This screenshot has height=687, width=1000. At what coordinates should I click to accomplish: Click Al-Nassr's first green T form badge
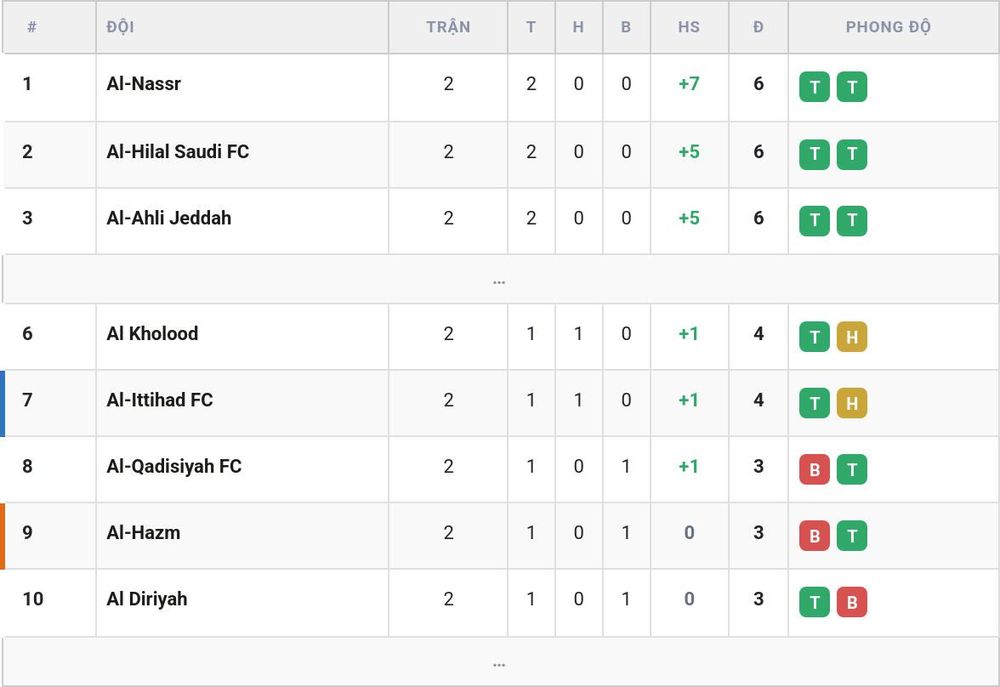pyautogui.click(x=814, y=87)
